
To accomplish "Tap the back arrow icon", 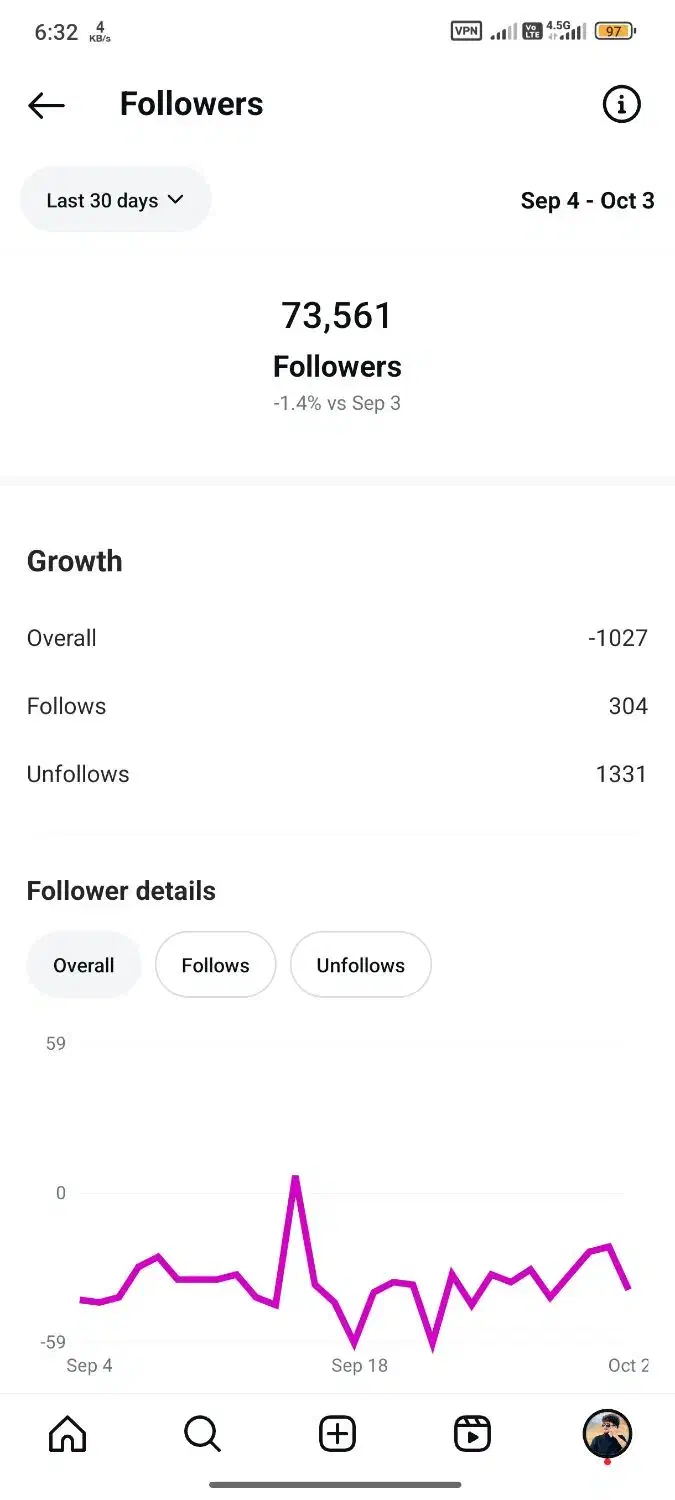I will (x=46, y=105).
